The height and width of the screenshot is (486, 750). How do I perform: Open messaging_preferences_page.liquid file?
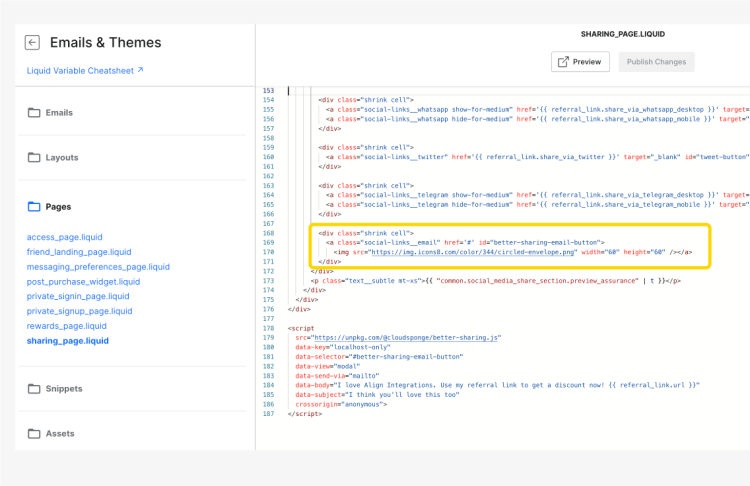pos(98,267)
